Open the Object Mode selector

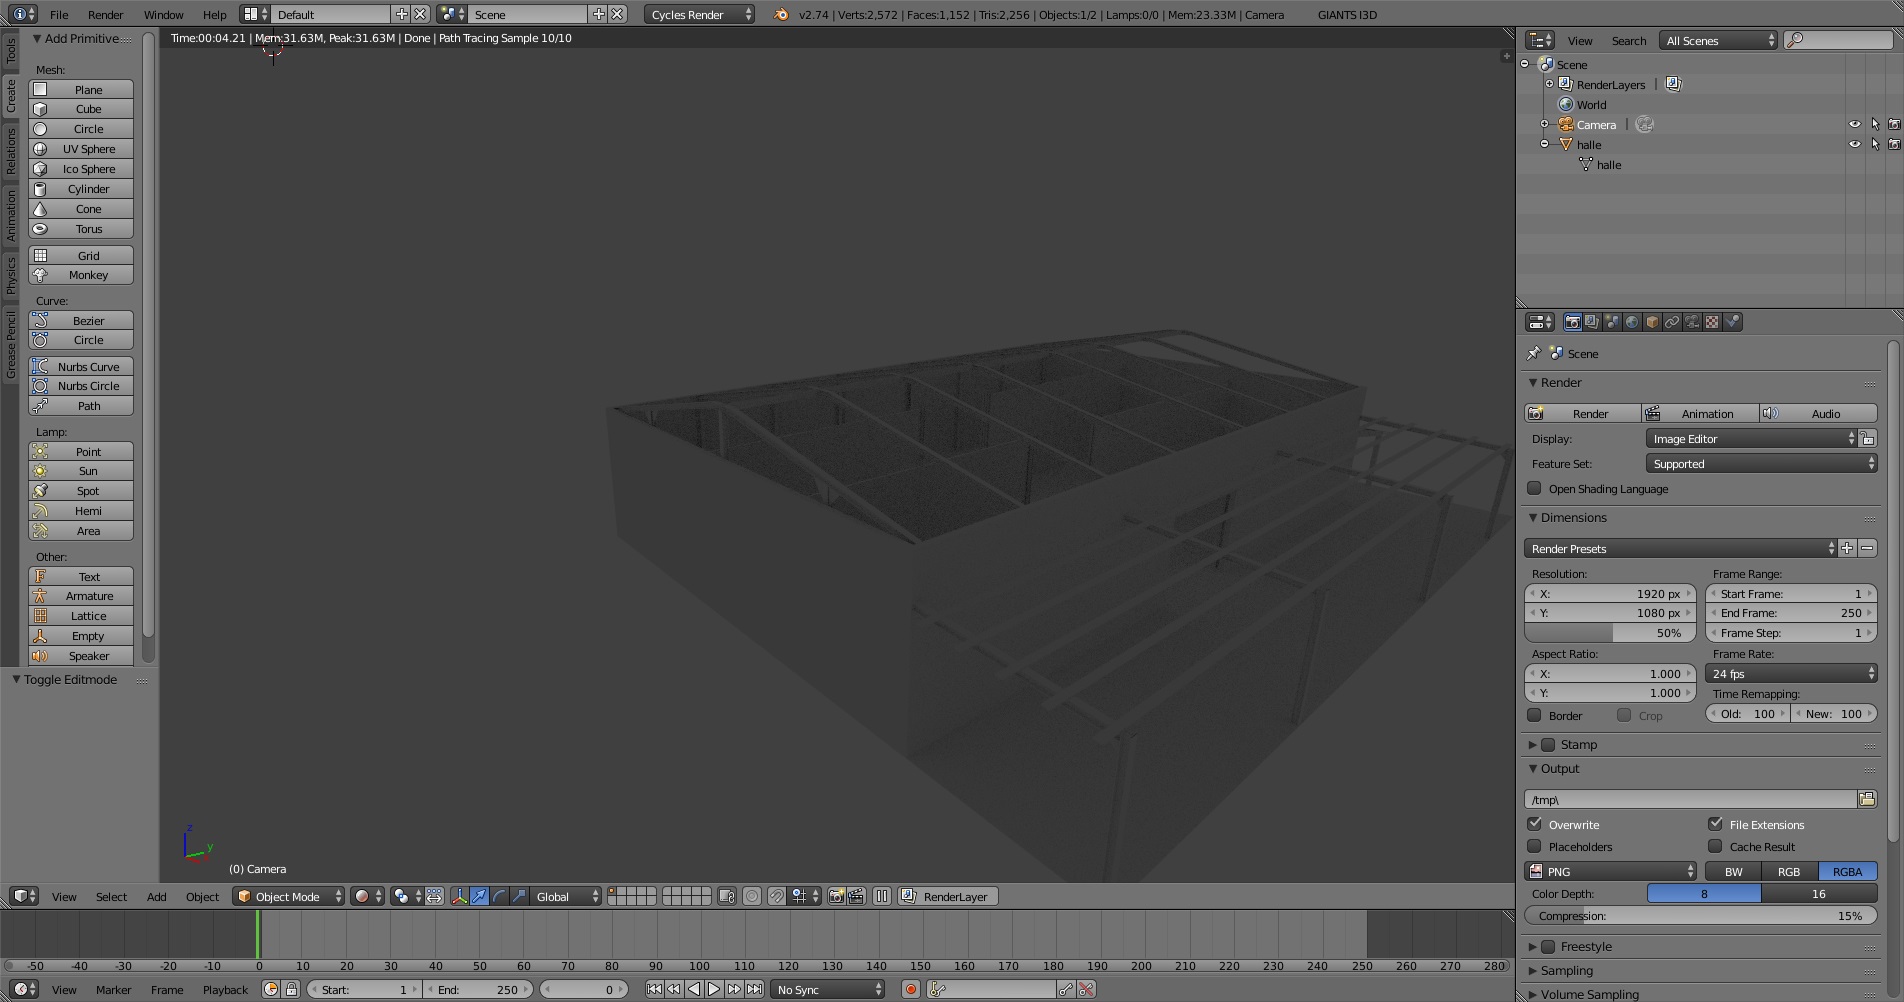pos(289,896)
